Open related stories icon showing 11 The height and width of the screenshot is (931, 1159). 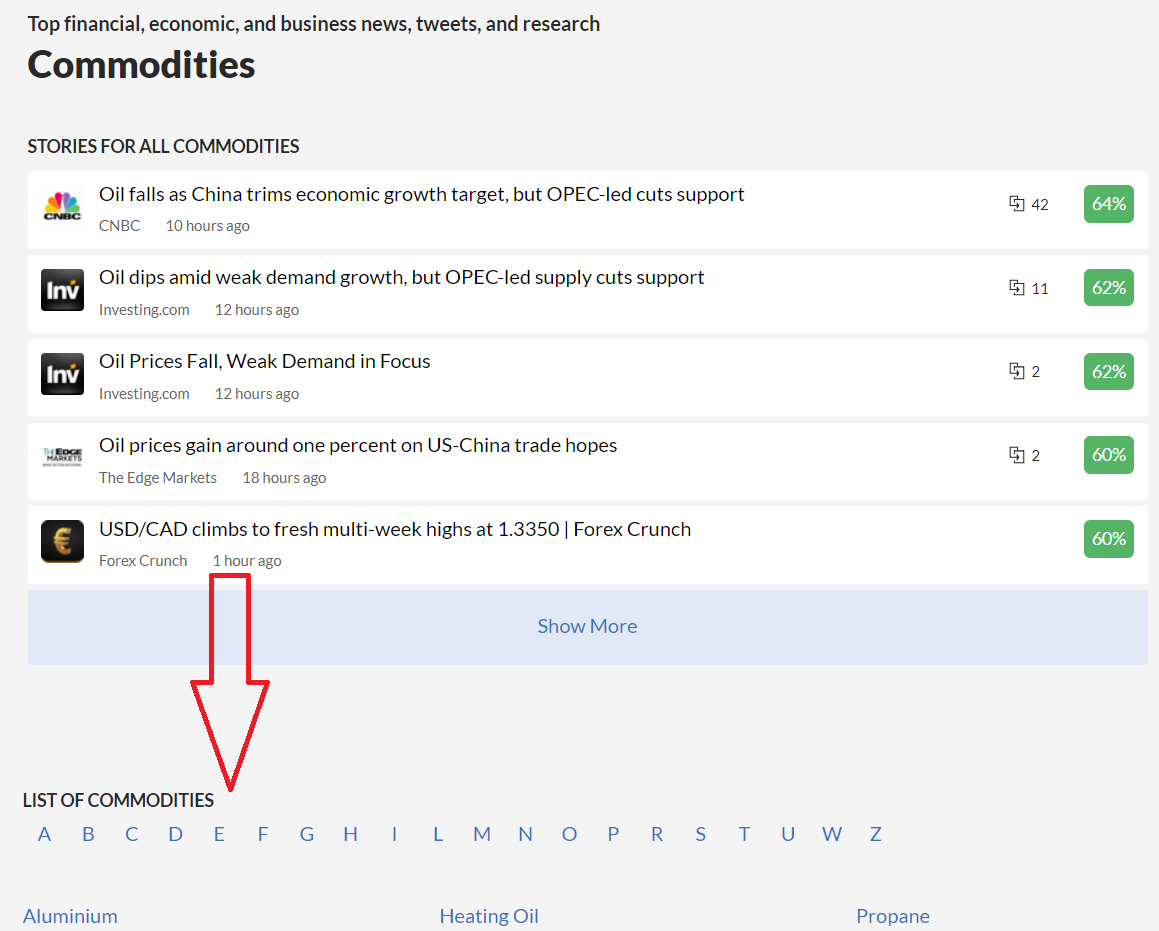[1017, 287]
